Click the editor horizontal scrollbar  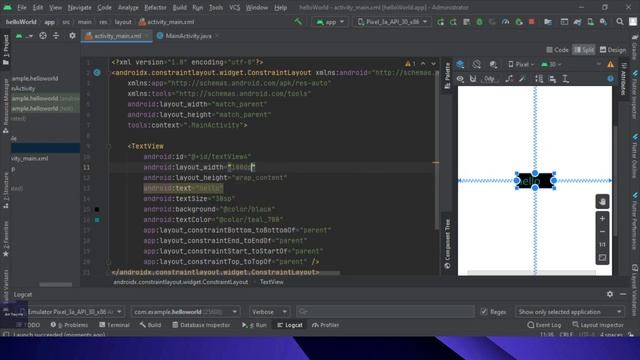[226, 273]
